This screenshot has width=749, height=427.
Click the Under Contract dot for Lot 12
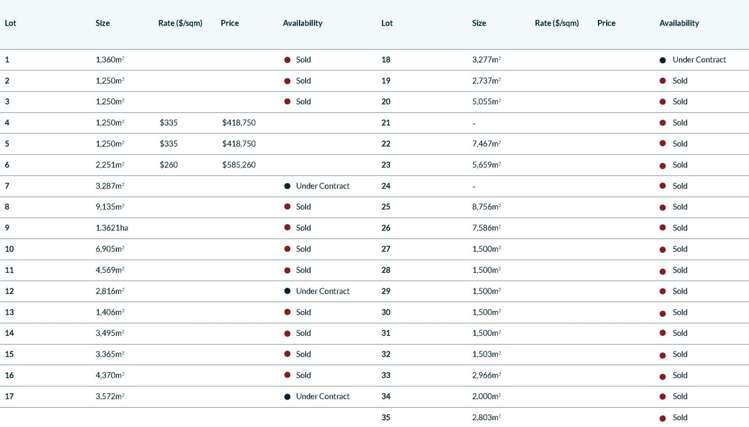(x=287, y=291)
